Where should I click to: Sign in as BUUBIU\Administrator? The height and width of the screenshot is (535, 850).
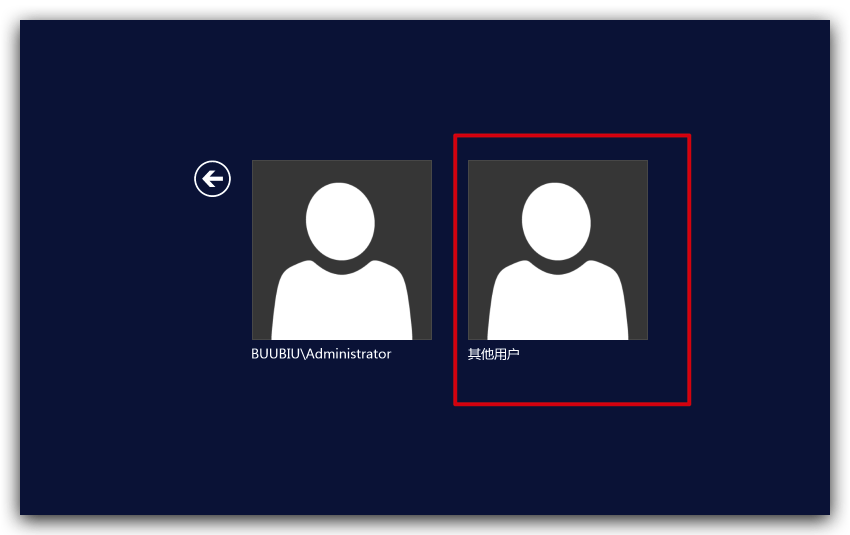[x=342, y=260]
